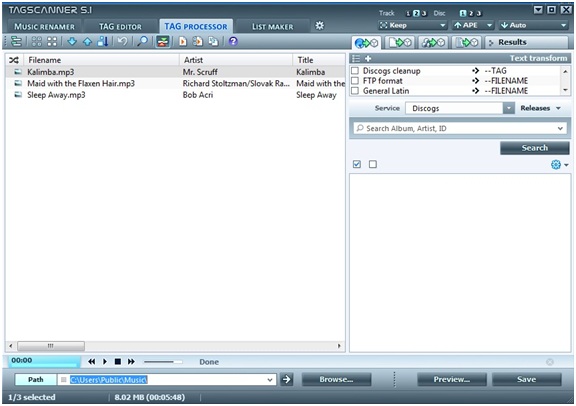576x406 pixels.
Task: Click the checked select-all checkbox above results
Action: tap(357, 164)
